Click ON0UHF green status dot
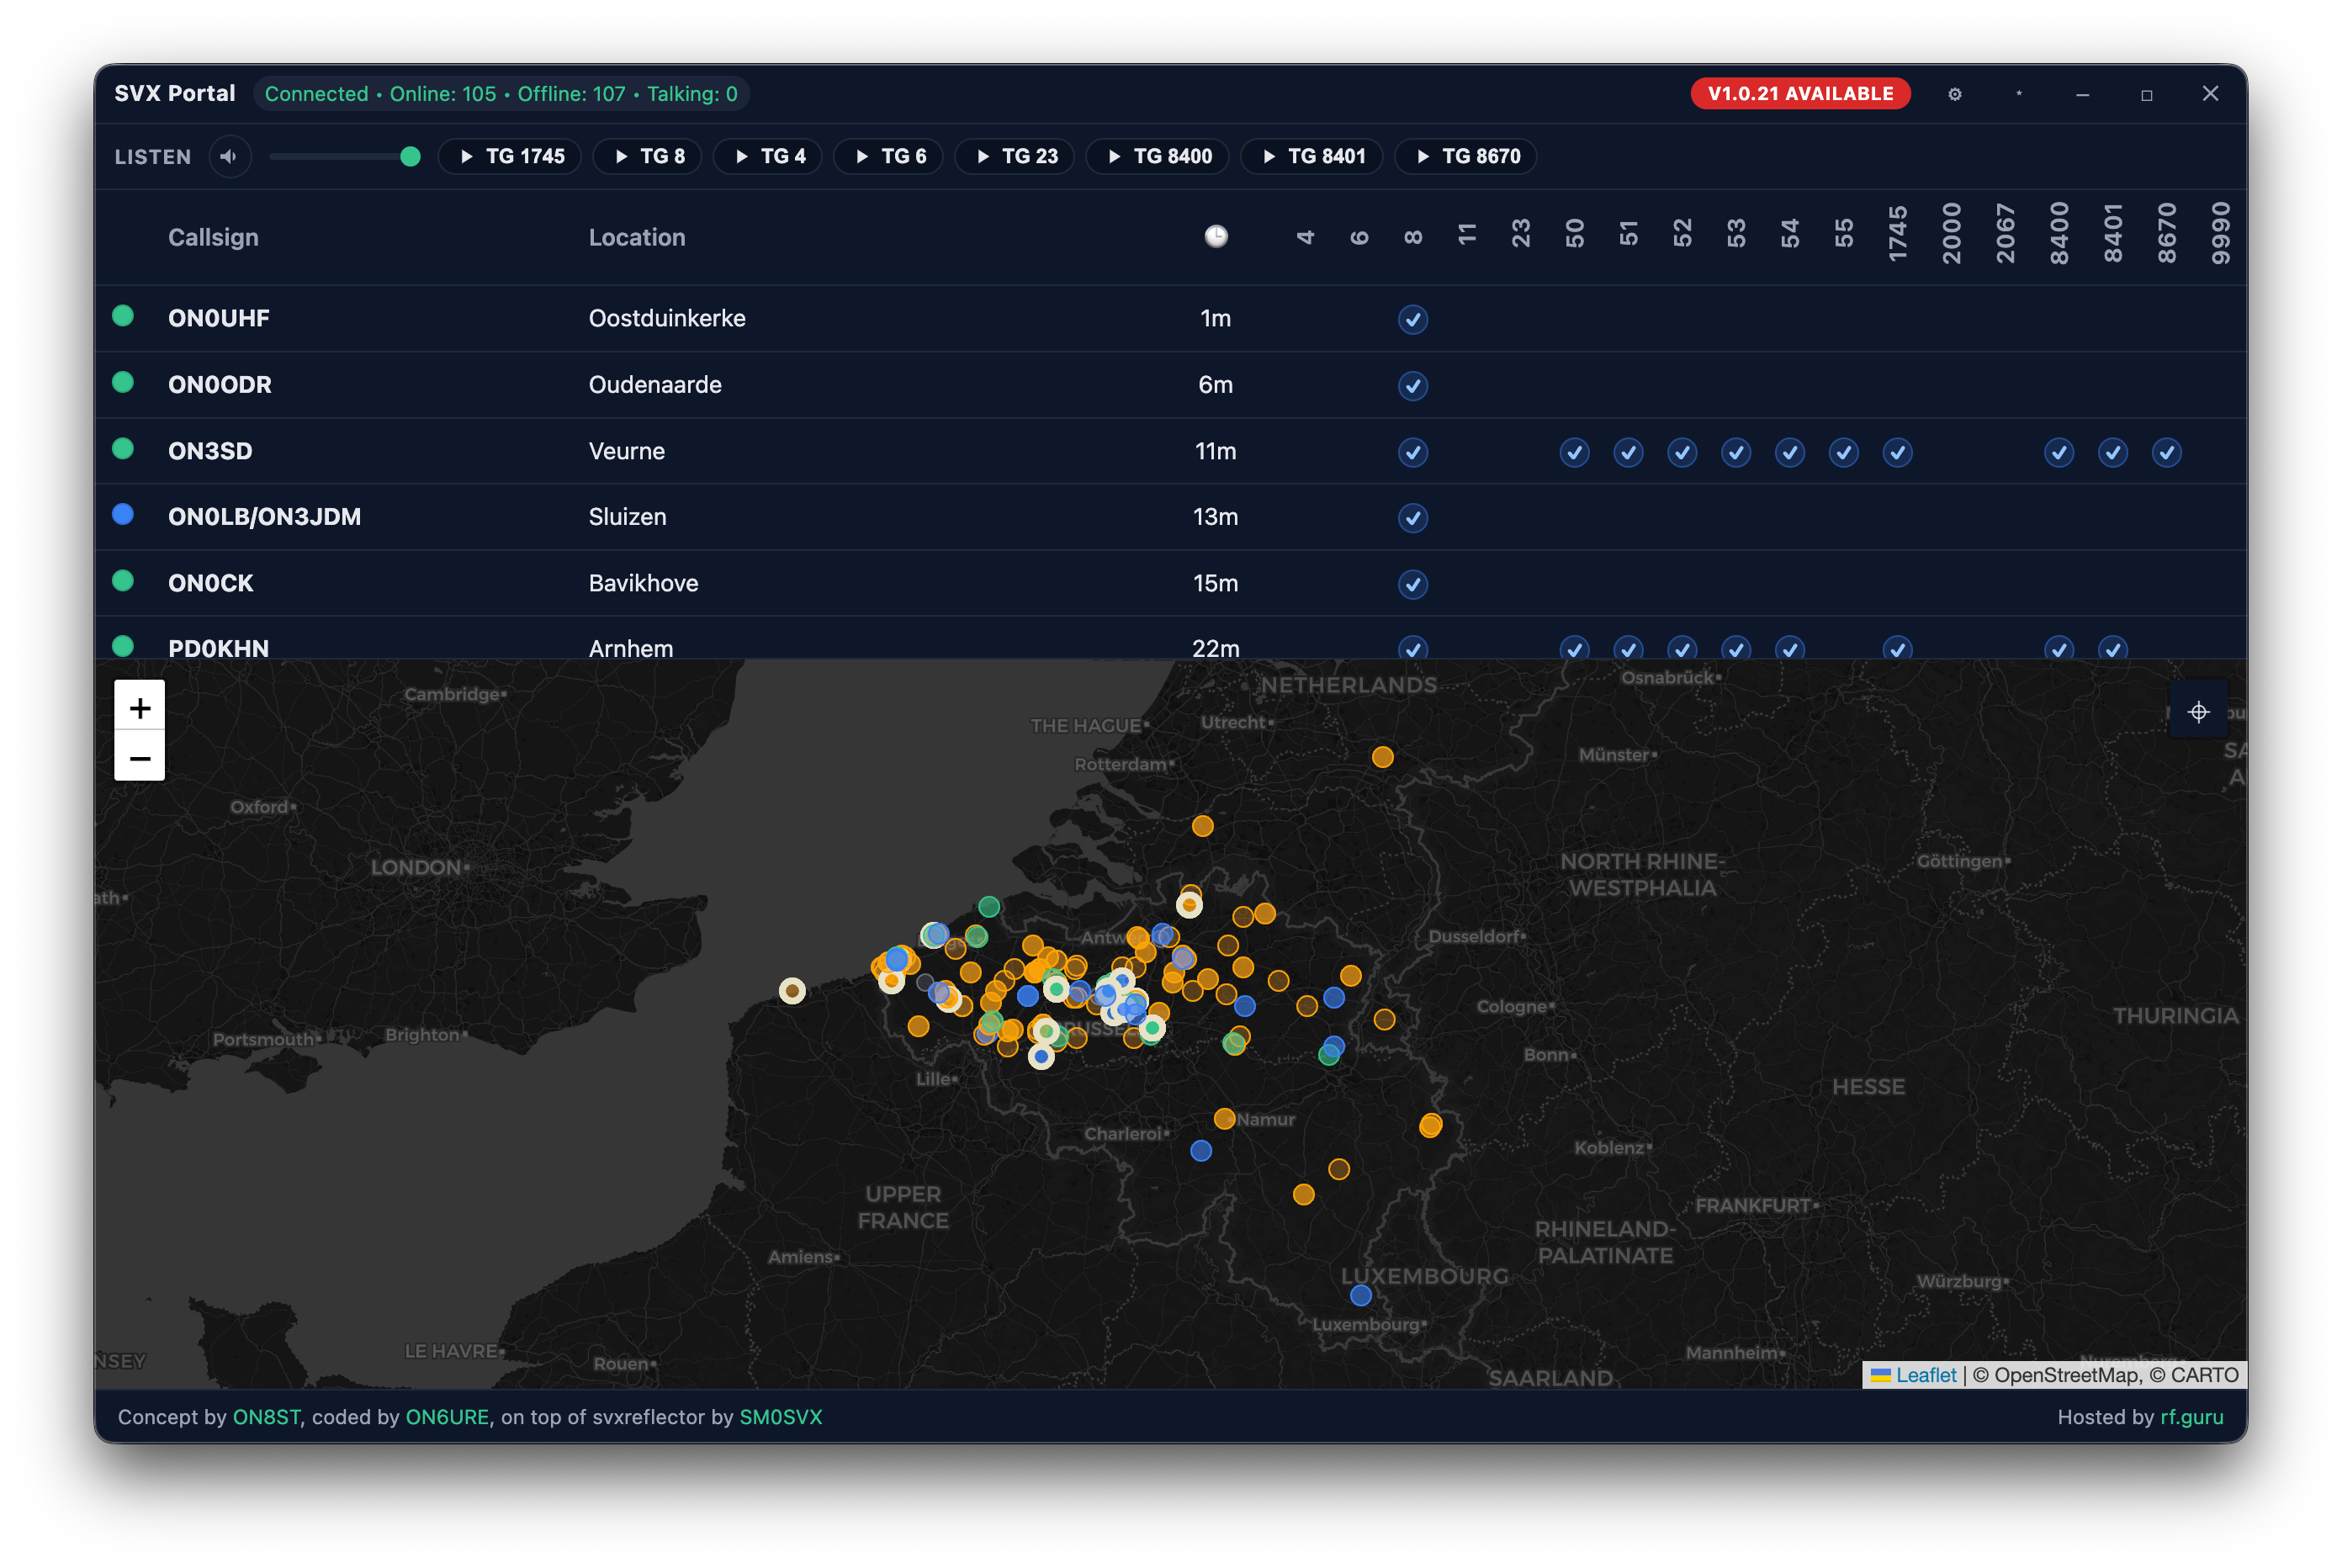Image resolution: width=2342 pixels, height=1568 pixels. [x=123, y=316]
